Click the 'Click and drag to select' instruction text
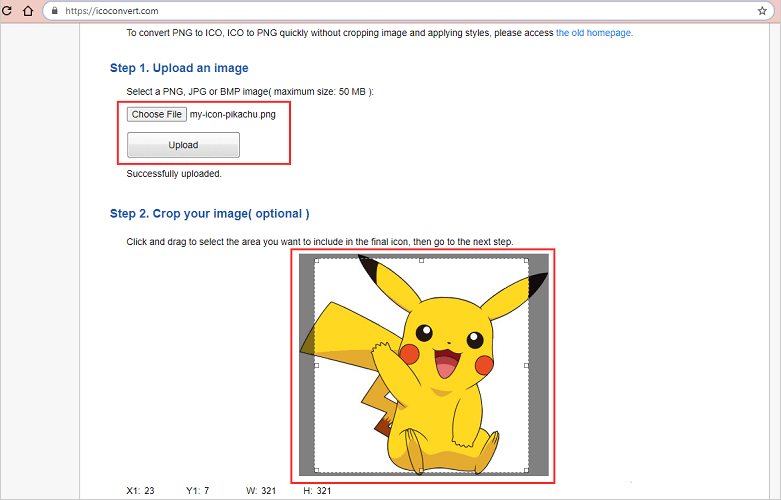Viewport: 781px width, 500px height. click(x=320, y=242)
